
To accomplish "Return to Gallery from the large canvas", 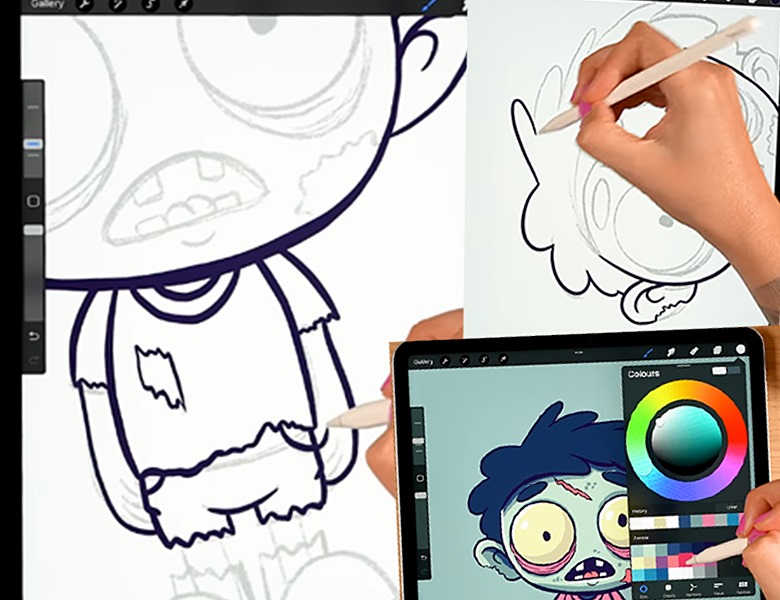I will [x=47, y=5].
